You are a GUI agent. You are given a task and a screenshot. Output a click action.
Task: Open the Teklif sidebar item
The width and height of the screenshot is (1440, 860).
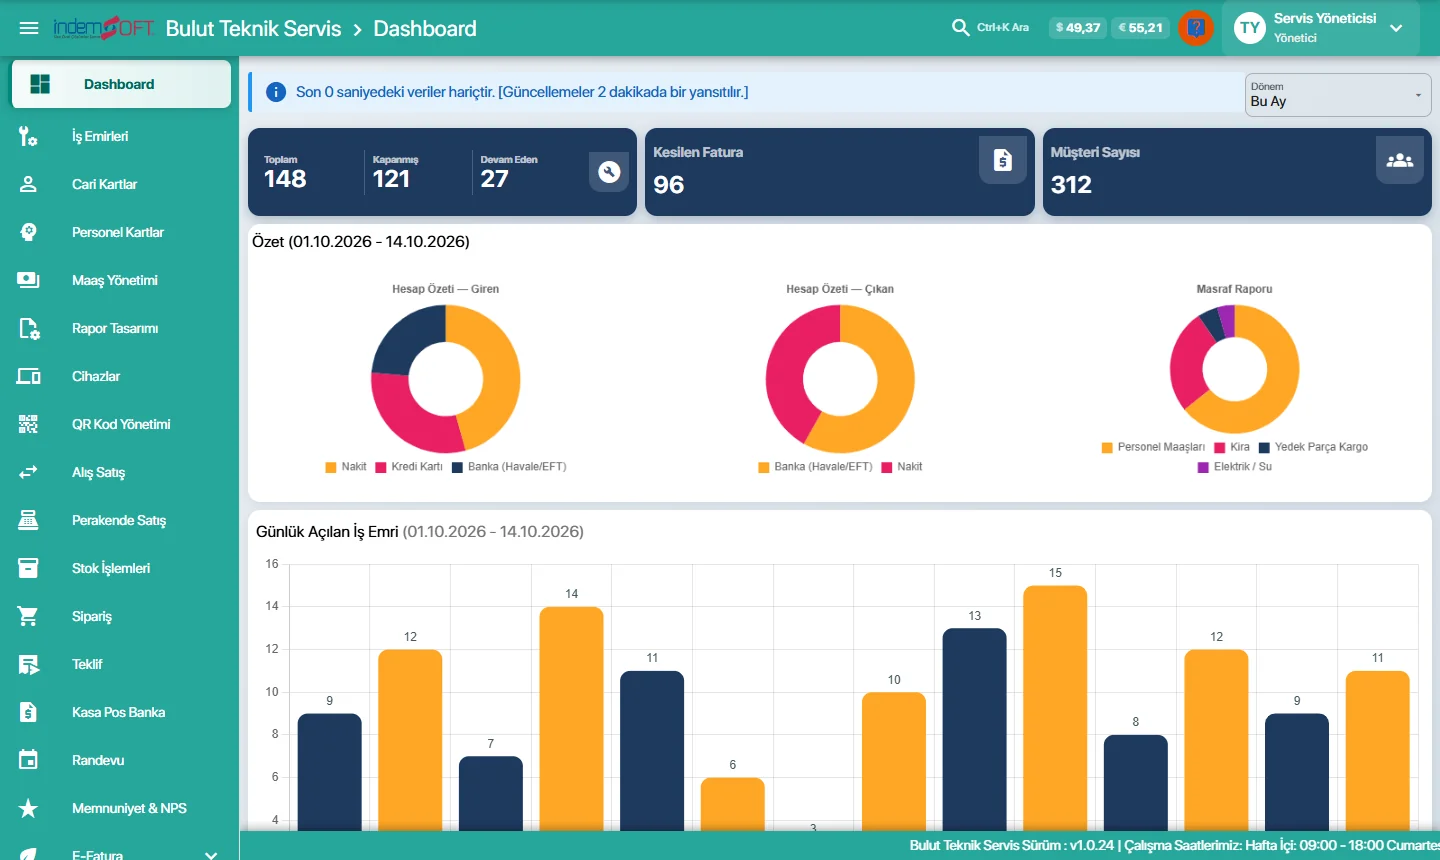click(120, 664)
